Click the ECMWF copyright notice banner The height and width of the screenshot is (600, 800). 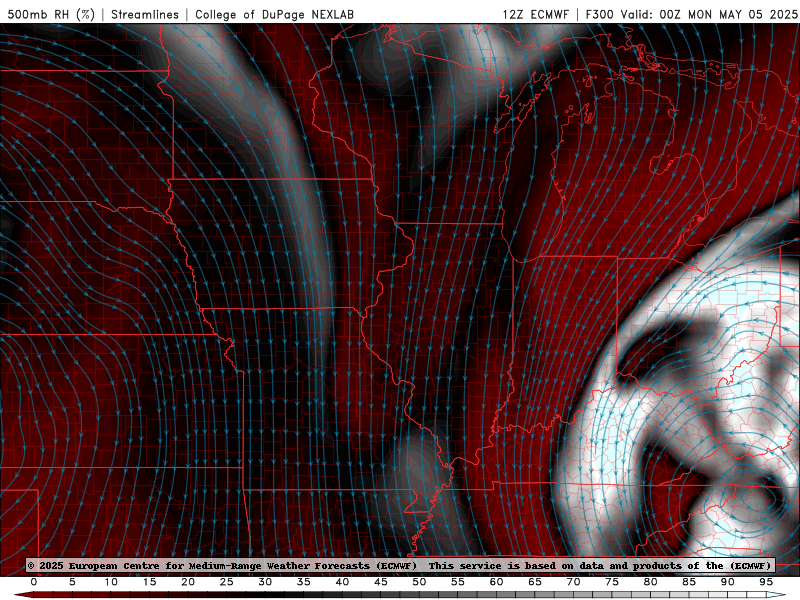pyautogui.click(x=401, y=566)
